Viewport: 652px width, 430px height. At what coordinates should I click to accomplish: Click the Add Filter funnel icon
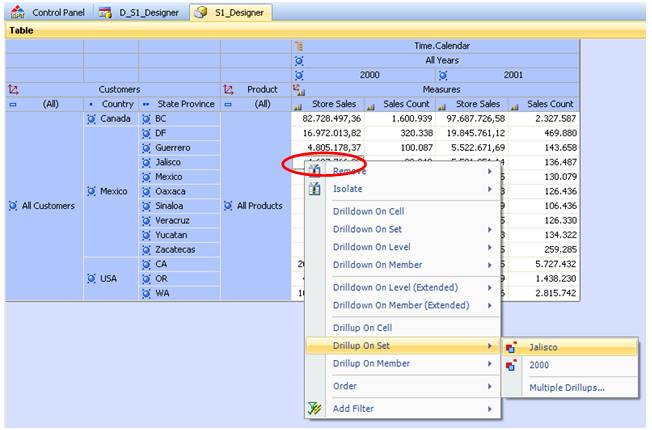tap(315, 408)
